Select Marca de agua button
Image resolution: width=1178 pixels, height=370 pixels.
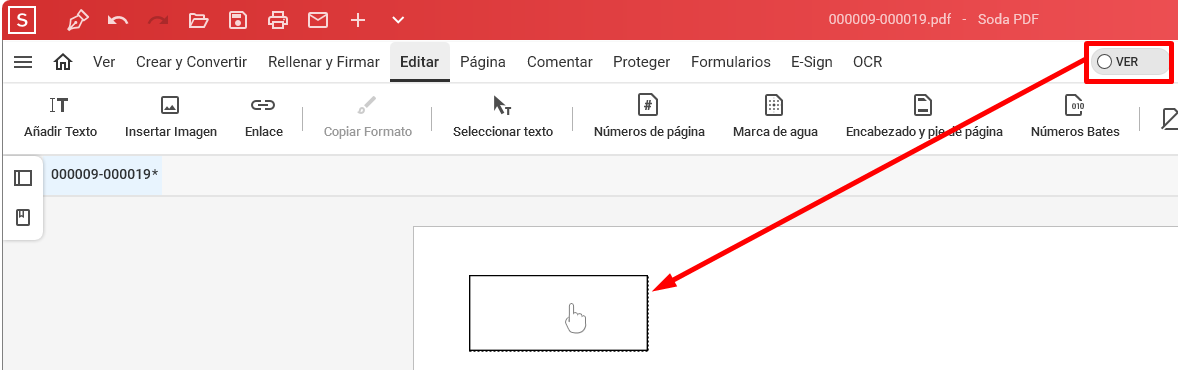coord(775,117)
